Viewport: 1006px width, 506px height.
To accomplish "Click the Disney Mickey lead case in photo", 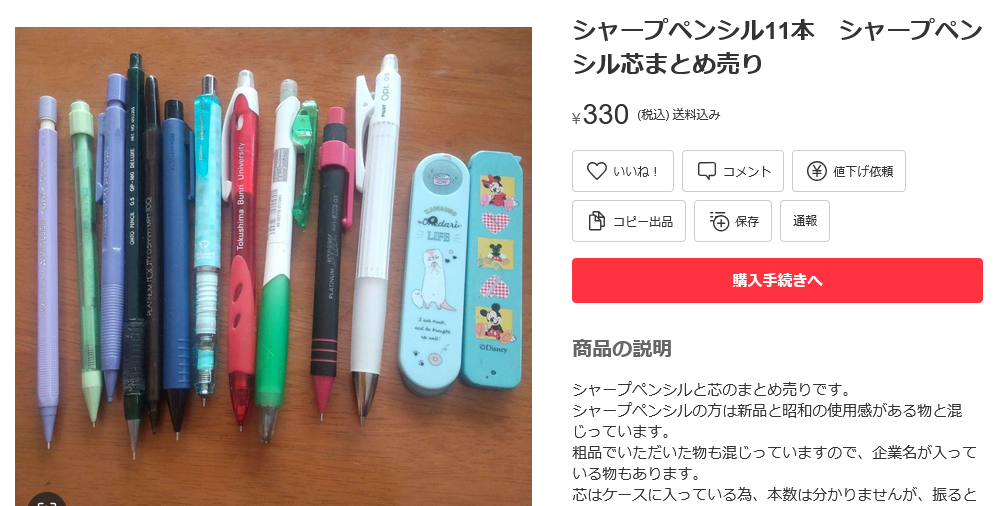I will click(x=495, y=269).
